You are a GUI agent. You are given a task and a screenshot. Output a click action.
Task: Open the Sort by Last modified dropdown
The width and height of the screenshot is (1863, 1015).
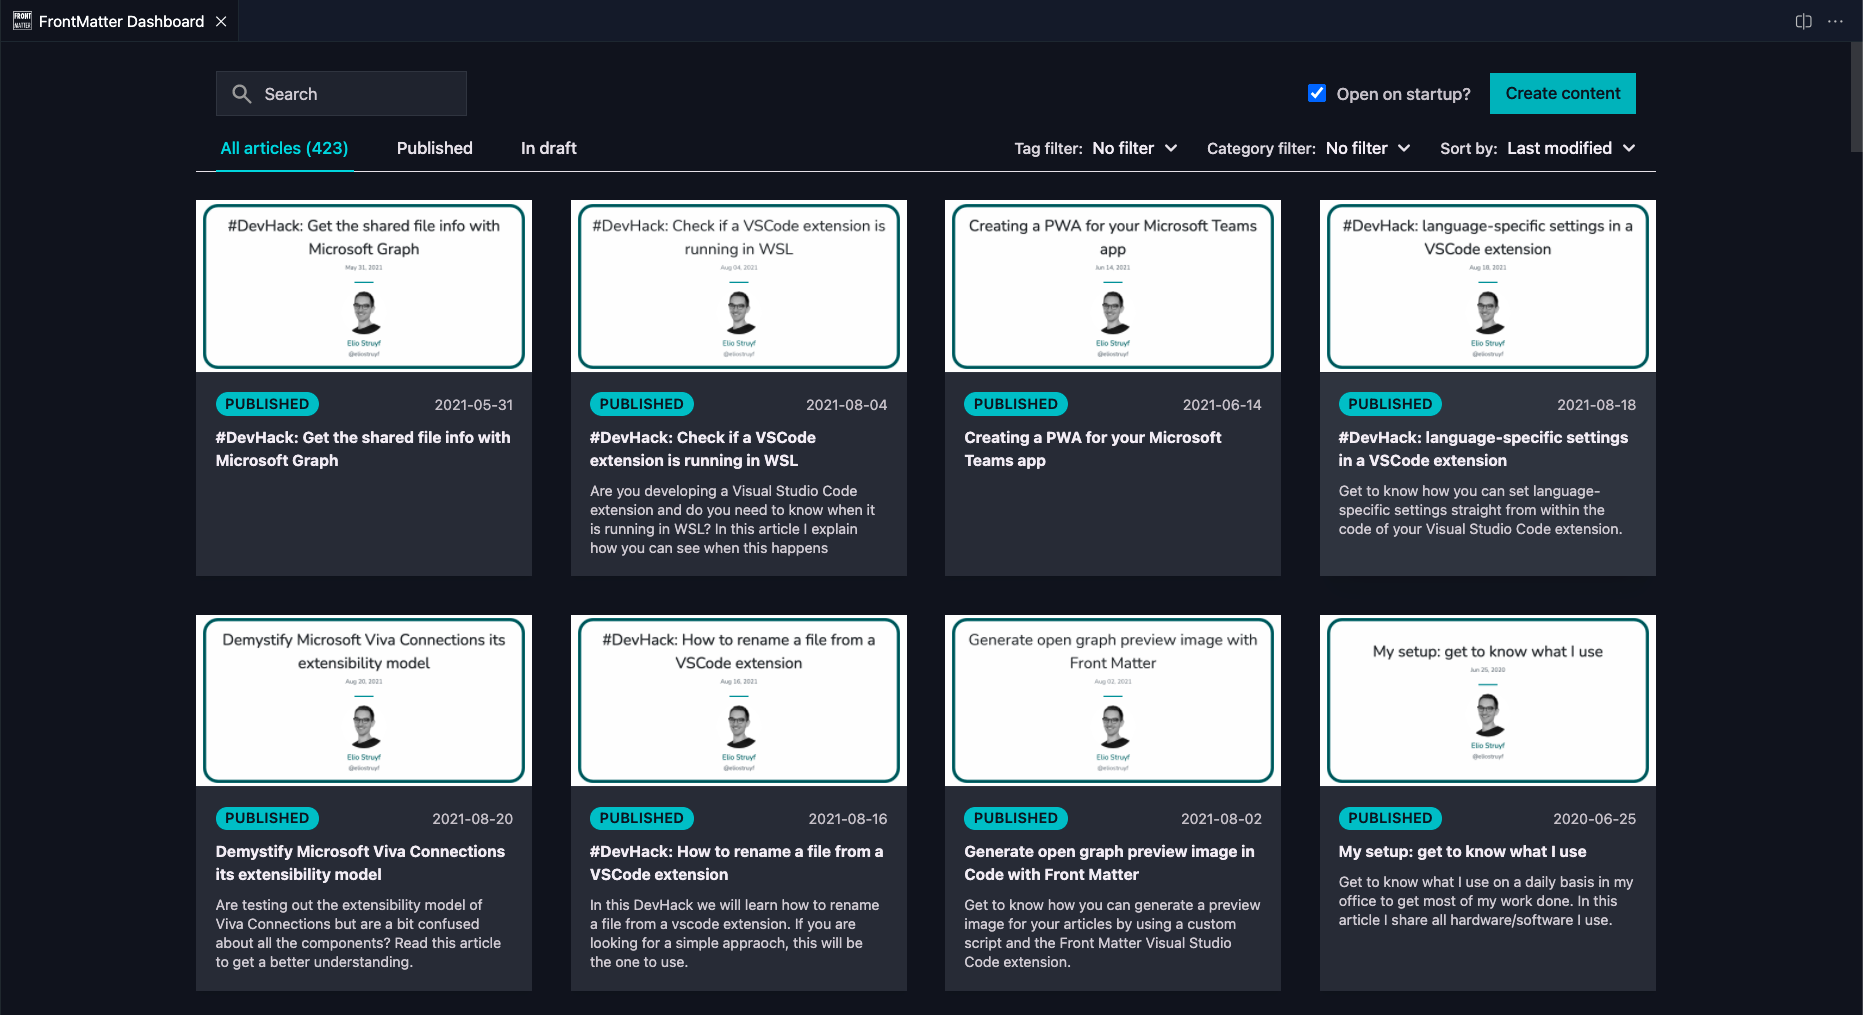point(1571,148)
